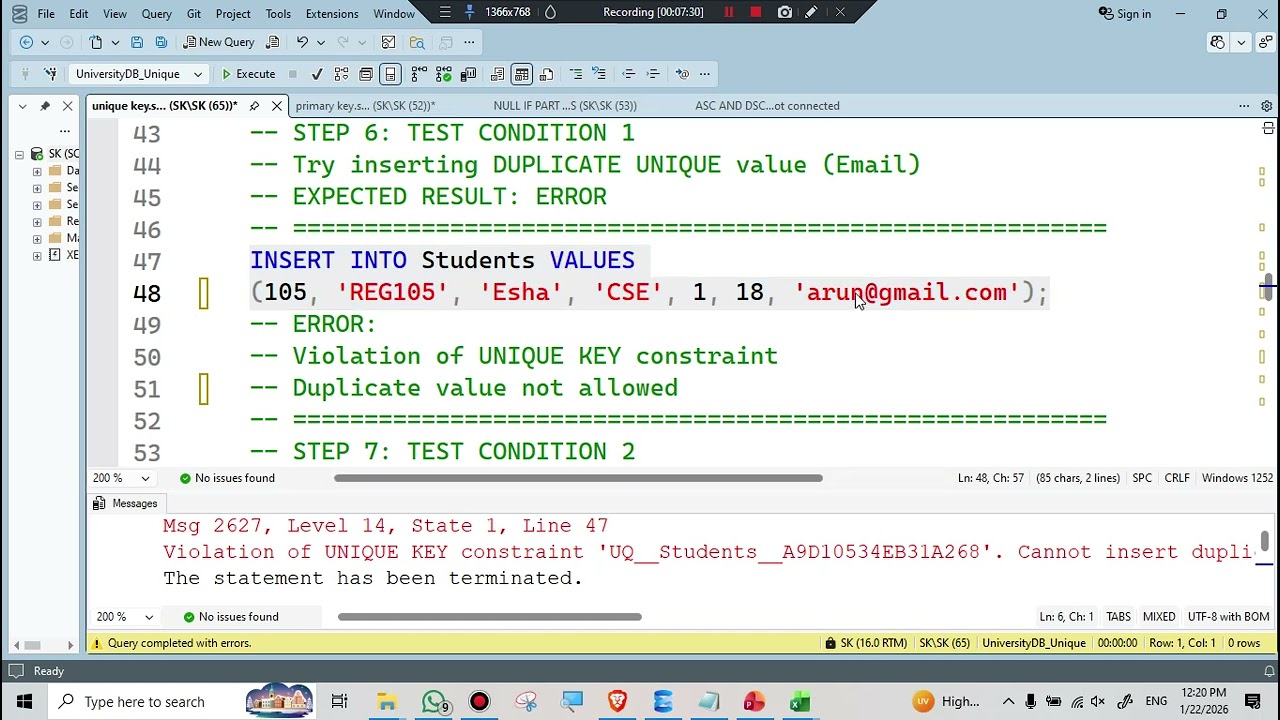Image resolution: width=1280 pixels, height=720 pixels.
Task: Open the Brave browser taskbar icon
Action: click(617, 702)
